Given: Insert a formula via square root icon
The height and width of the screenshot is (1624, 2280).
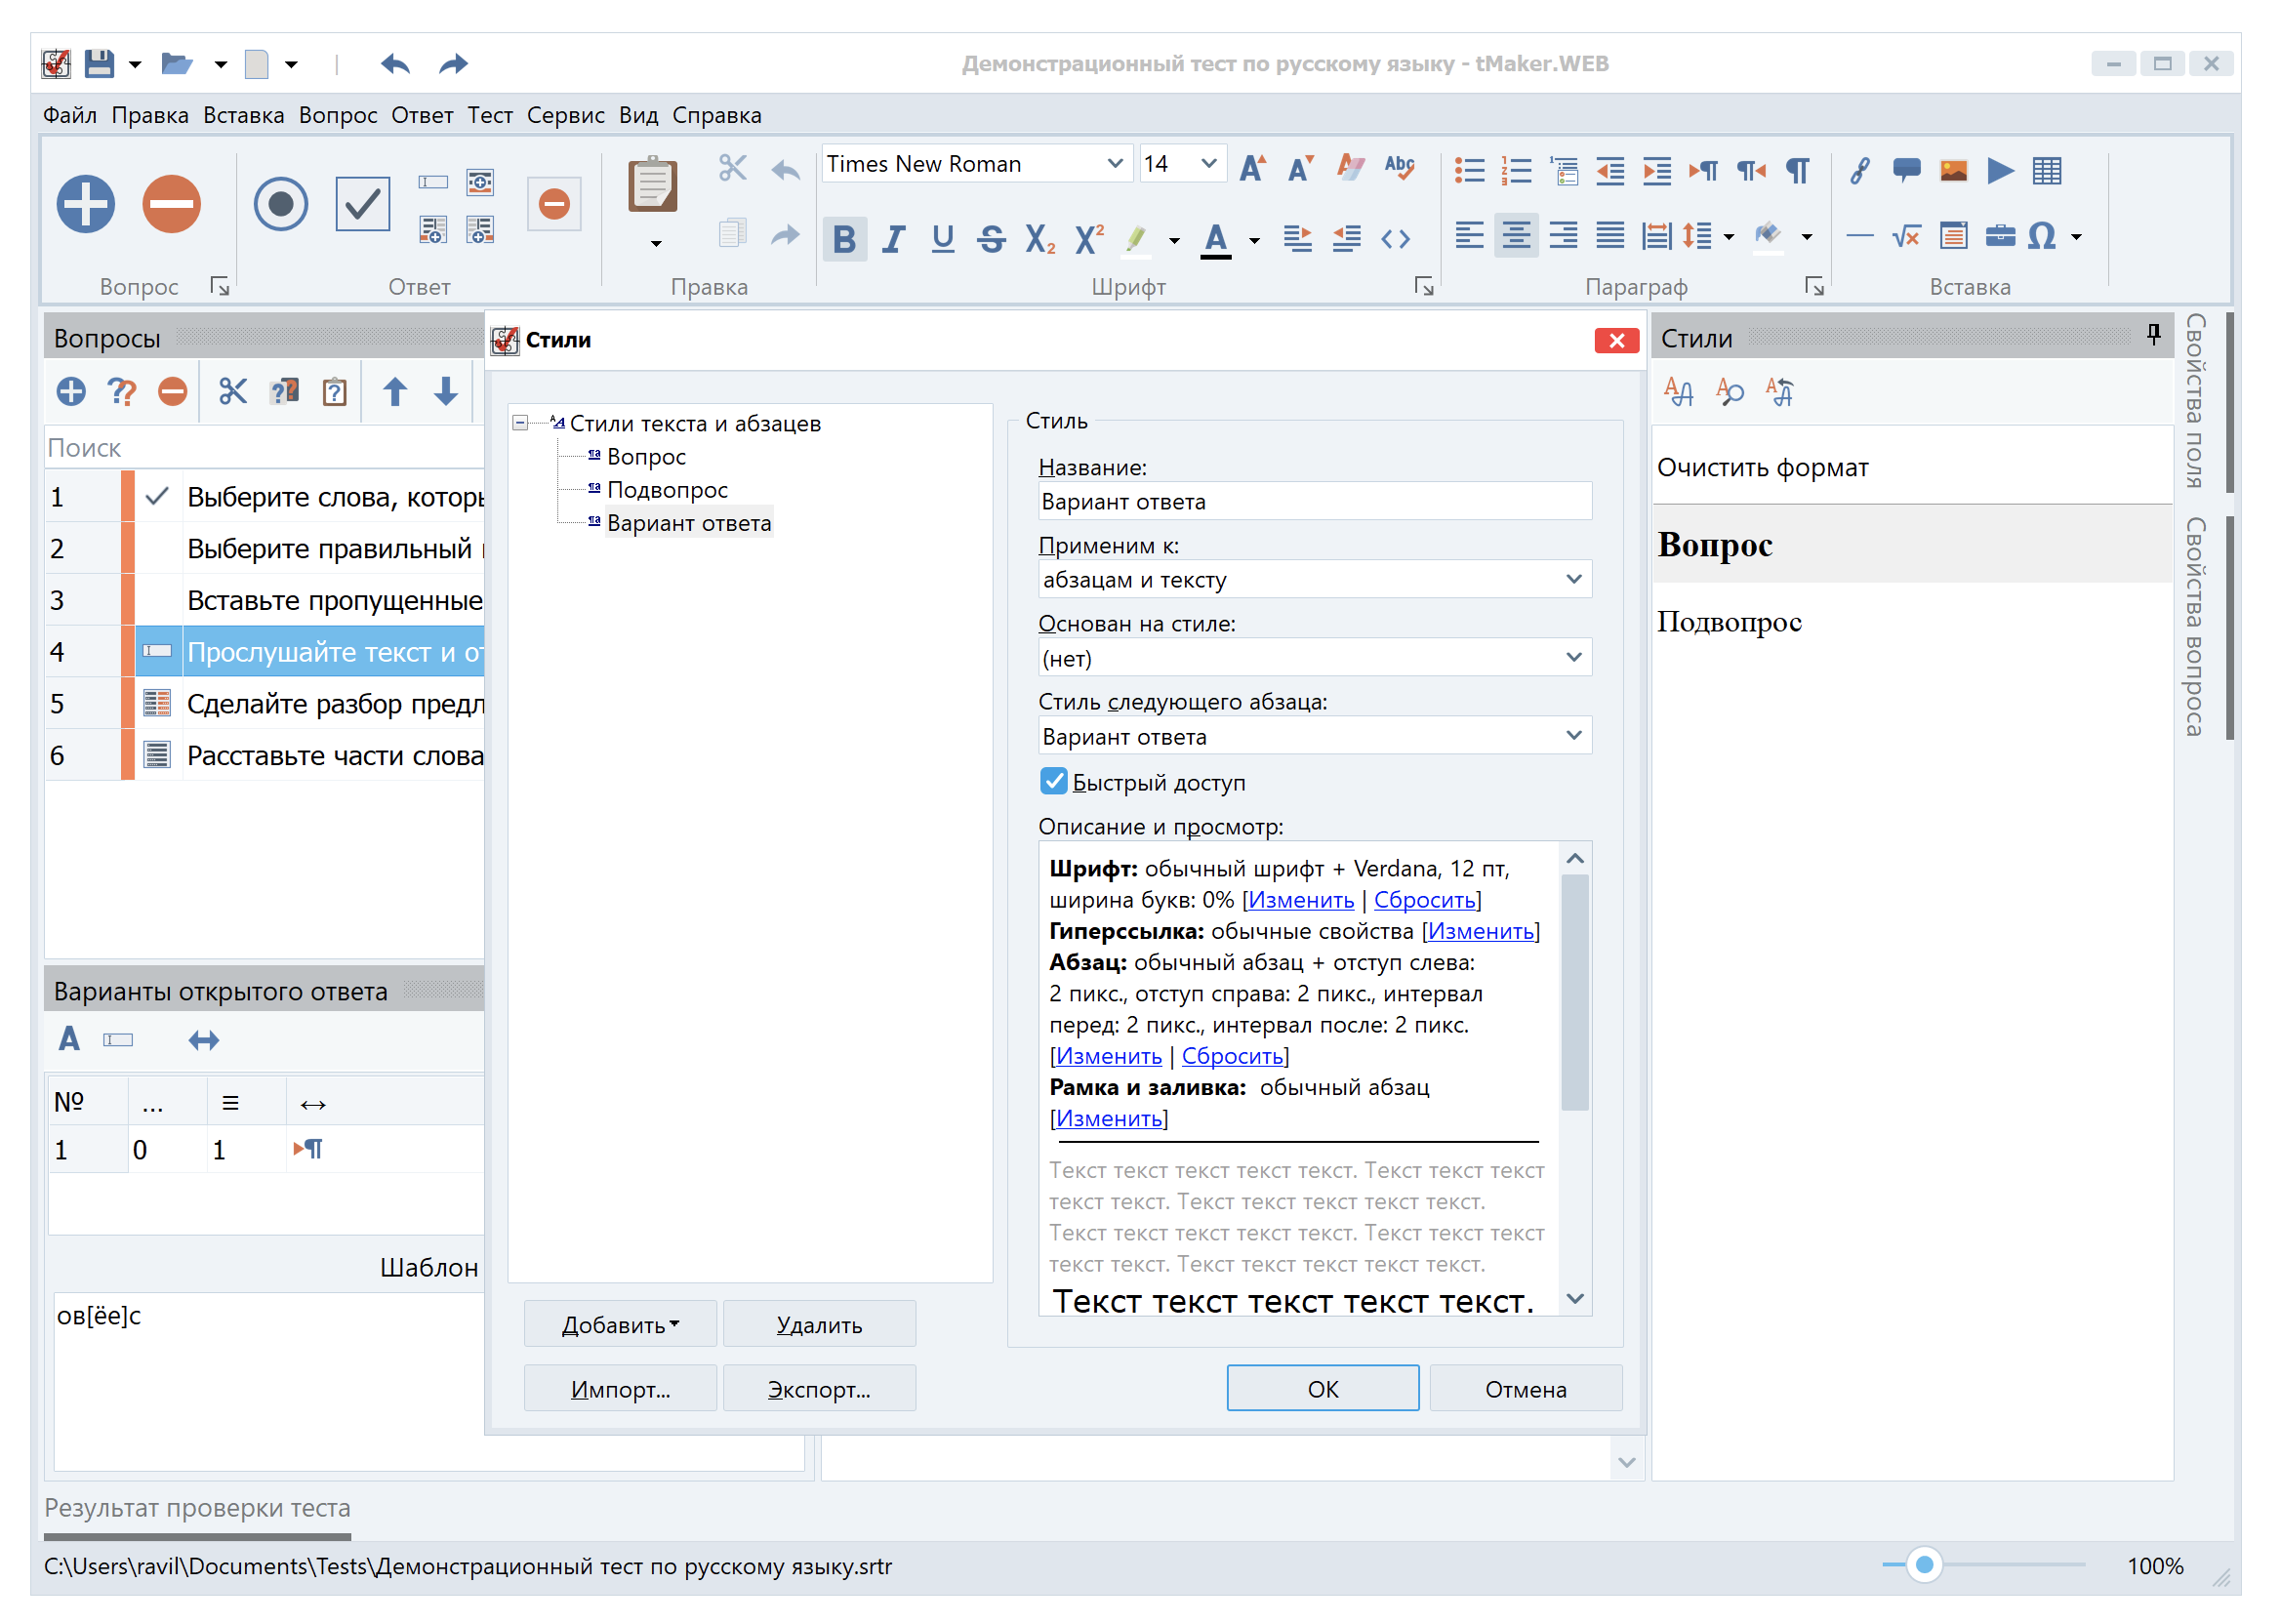Looking at the screenshot, I should pyautogui.click(x=1908, y=237).
